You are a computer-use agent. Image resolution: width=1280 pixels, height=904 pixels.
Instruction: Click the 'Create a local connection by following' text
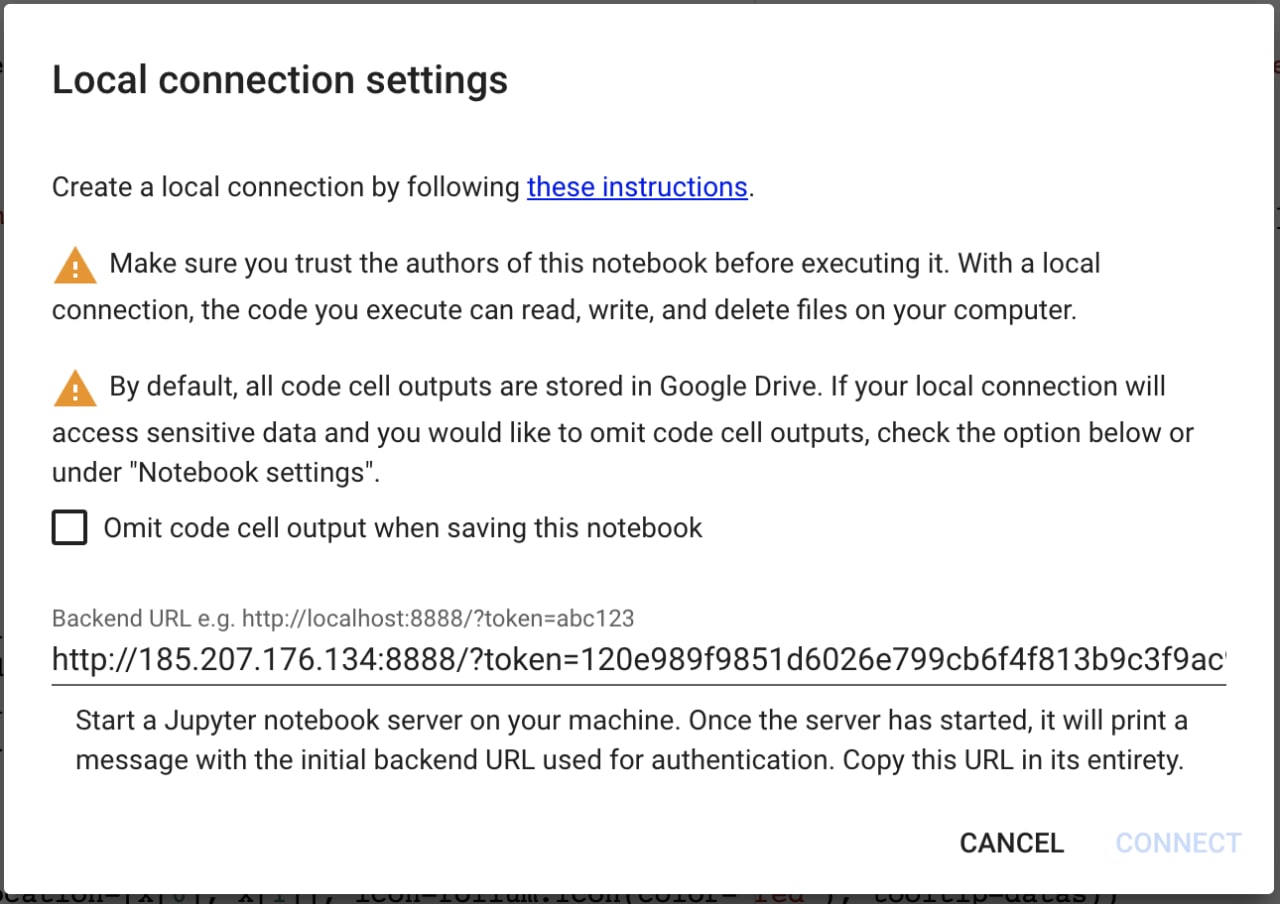286,187
